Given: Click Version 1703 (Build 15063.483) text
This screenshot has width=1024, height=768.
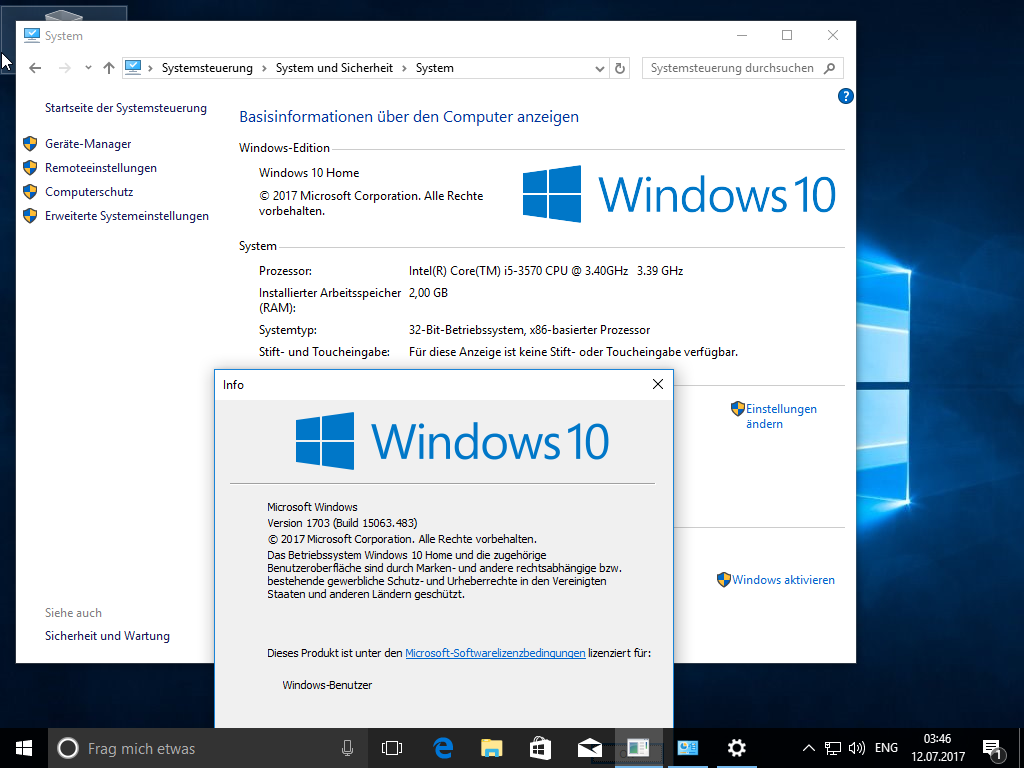Looking at the screenshot, I should [x=342, y=523].
